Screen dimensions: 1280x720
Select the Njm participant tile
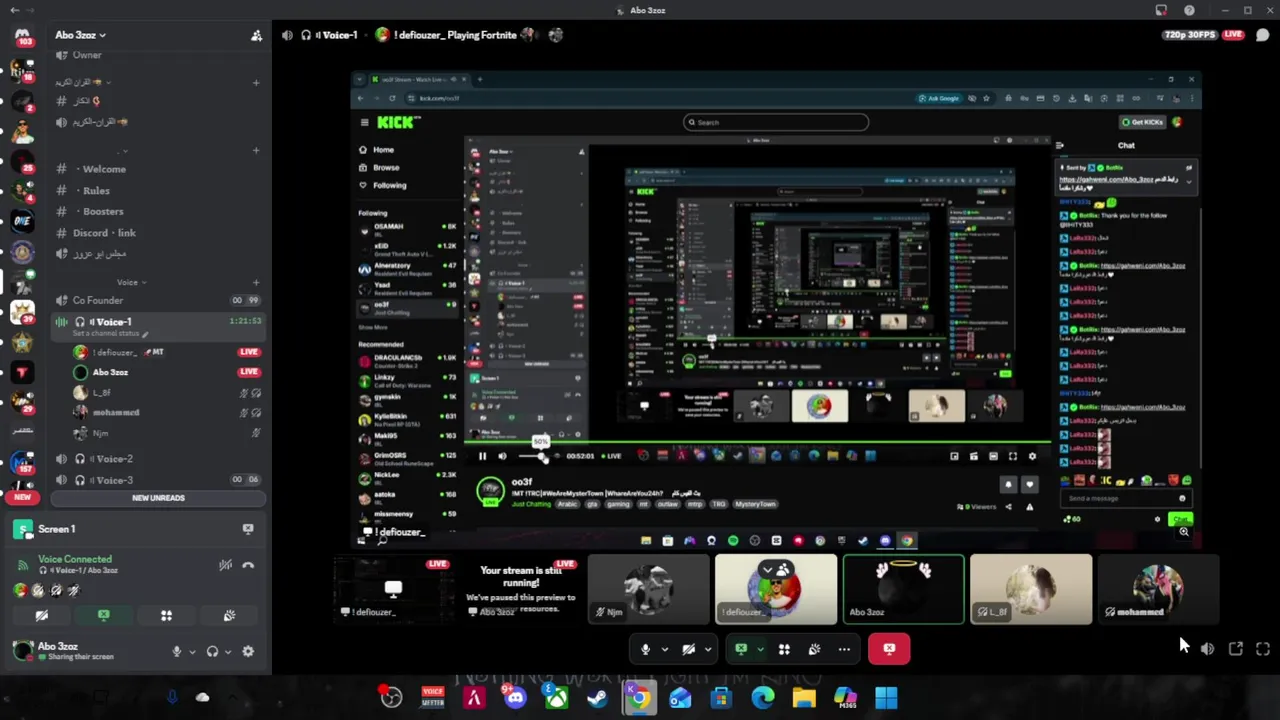tap(648, 590)
